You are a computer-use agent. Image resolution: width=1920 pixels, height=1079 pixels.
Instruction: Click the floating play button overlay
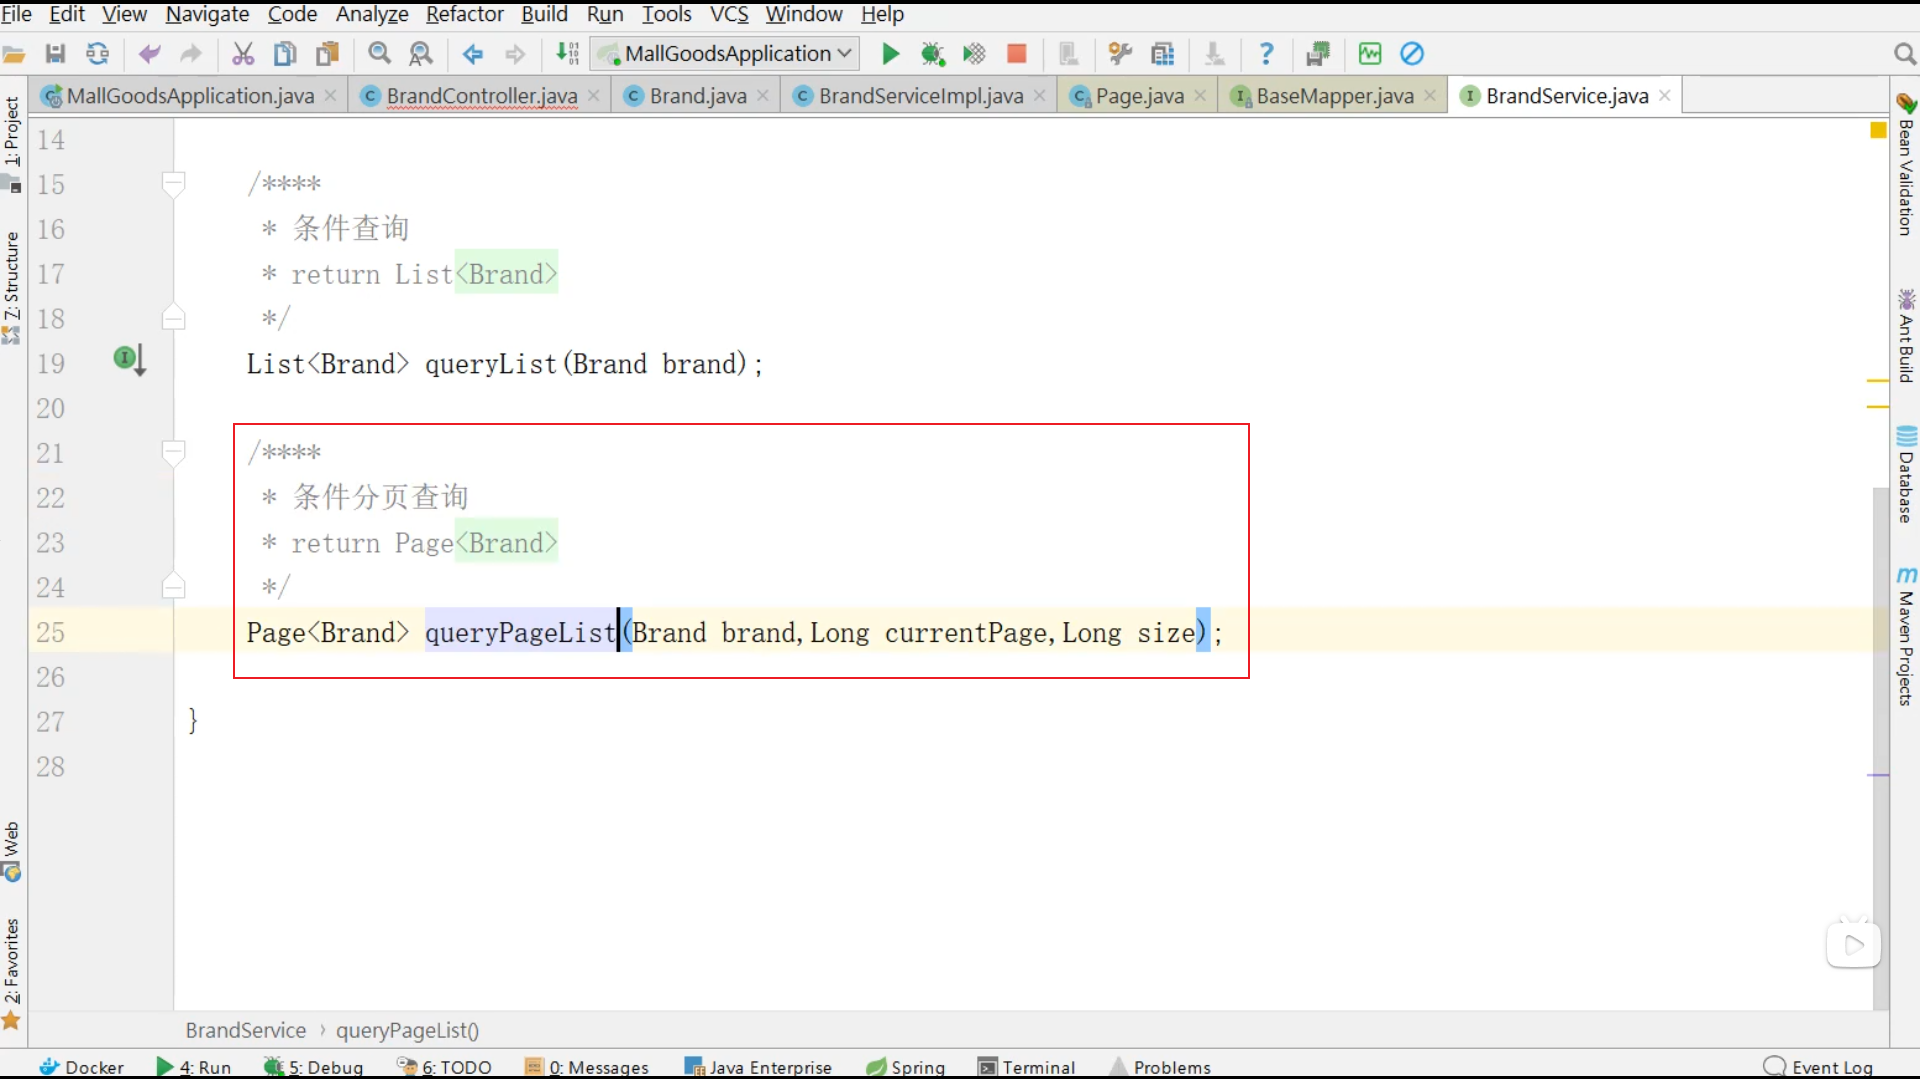tap(1853, 944)
